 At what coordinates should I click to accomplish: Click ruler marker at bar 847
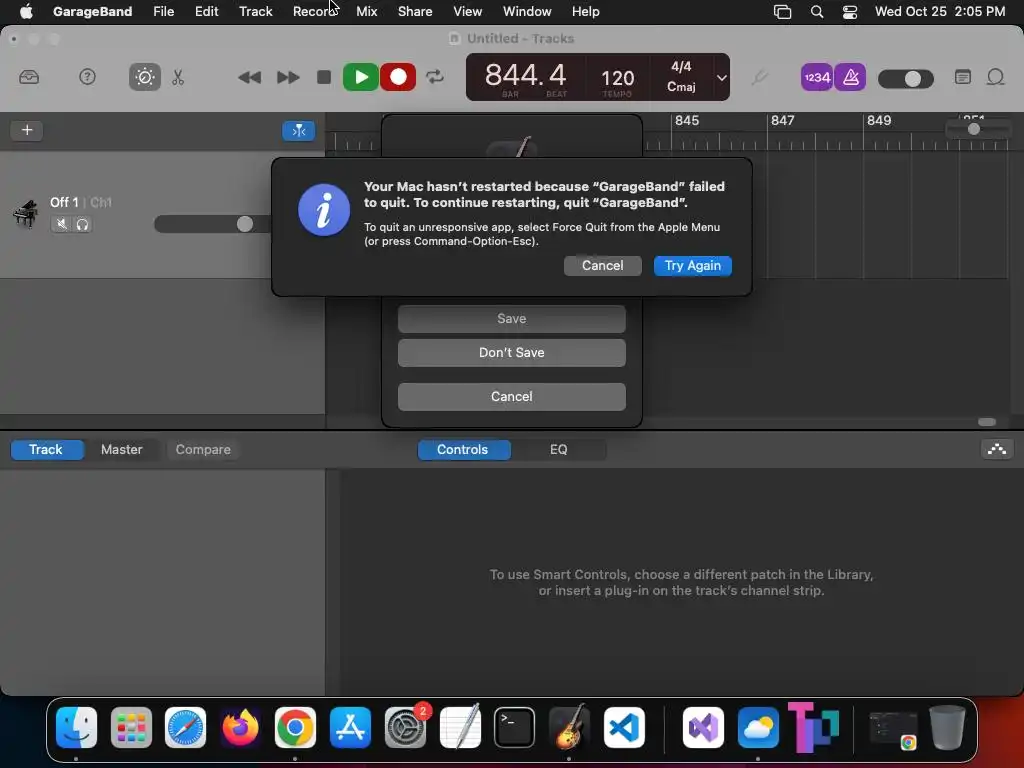(782, 121)
